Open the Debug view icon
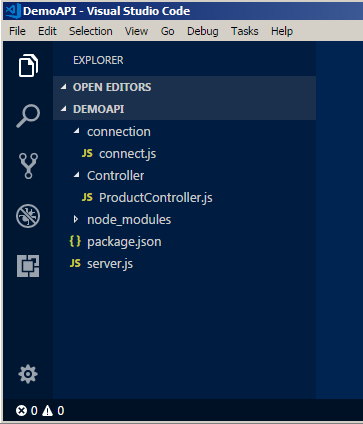 [28, 216]
